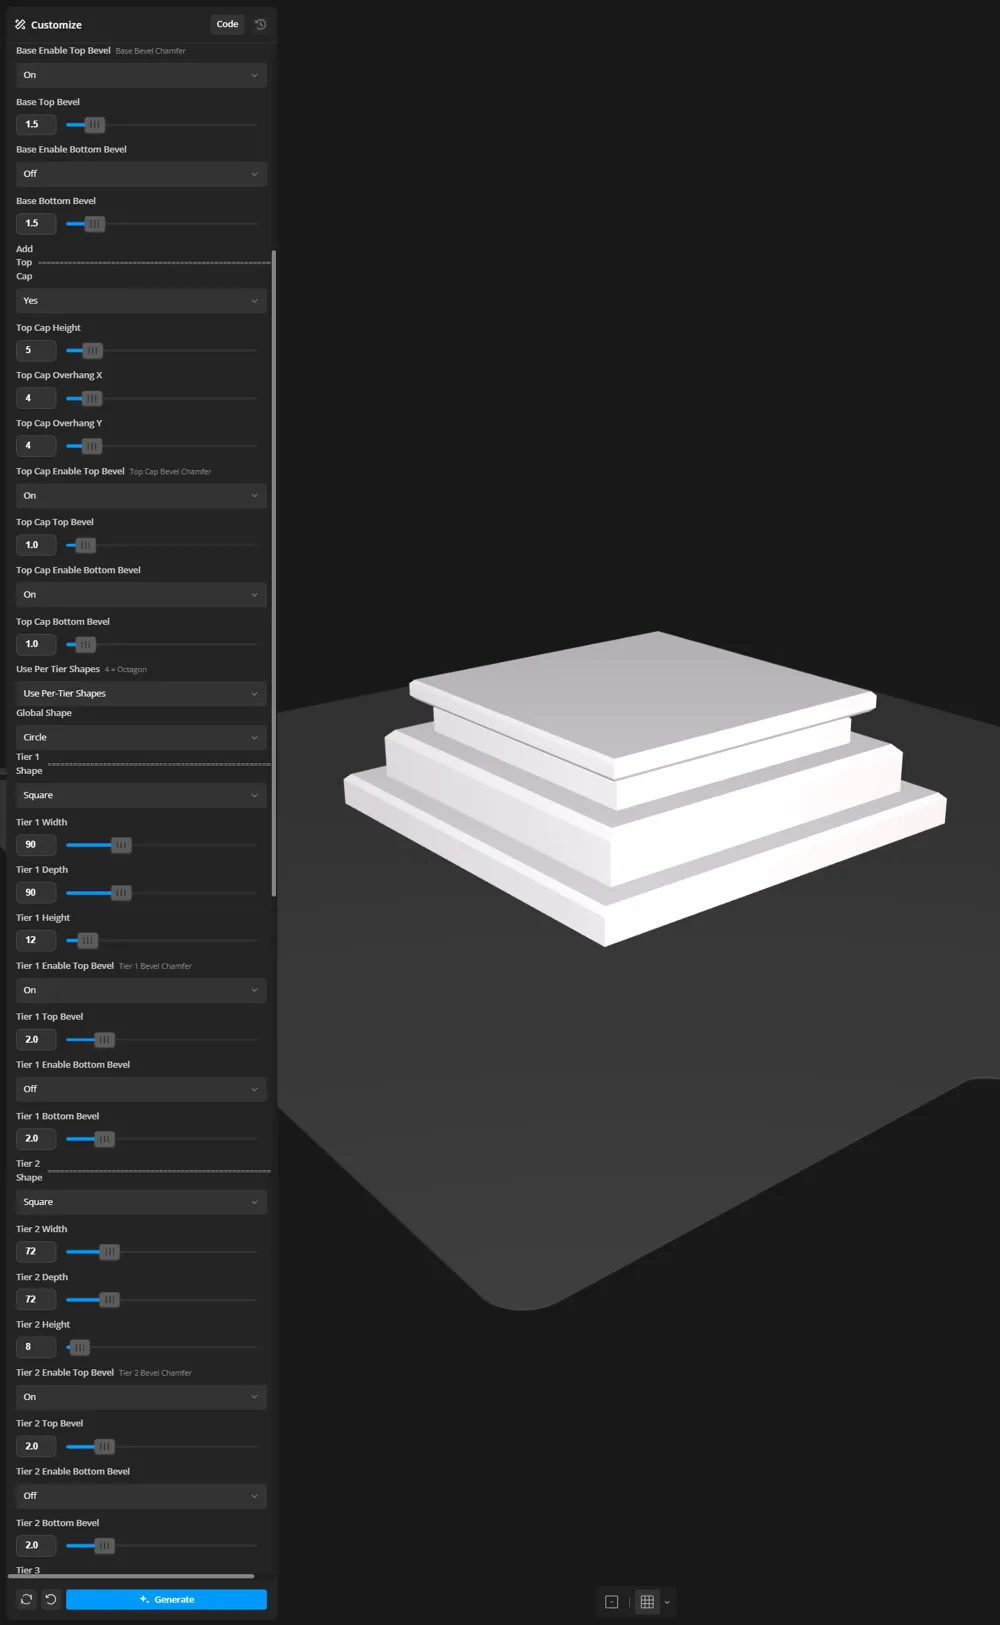Viewport: 1000px width, 1625px height.
Task: Click the Base Bottom Bevel value field
Action: pos(36,224)
